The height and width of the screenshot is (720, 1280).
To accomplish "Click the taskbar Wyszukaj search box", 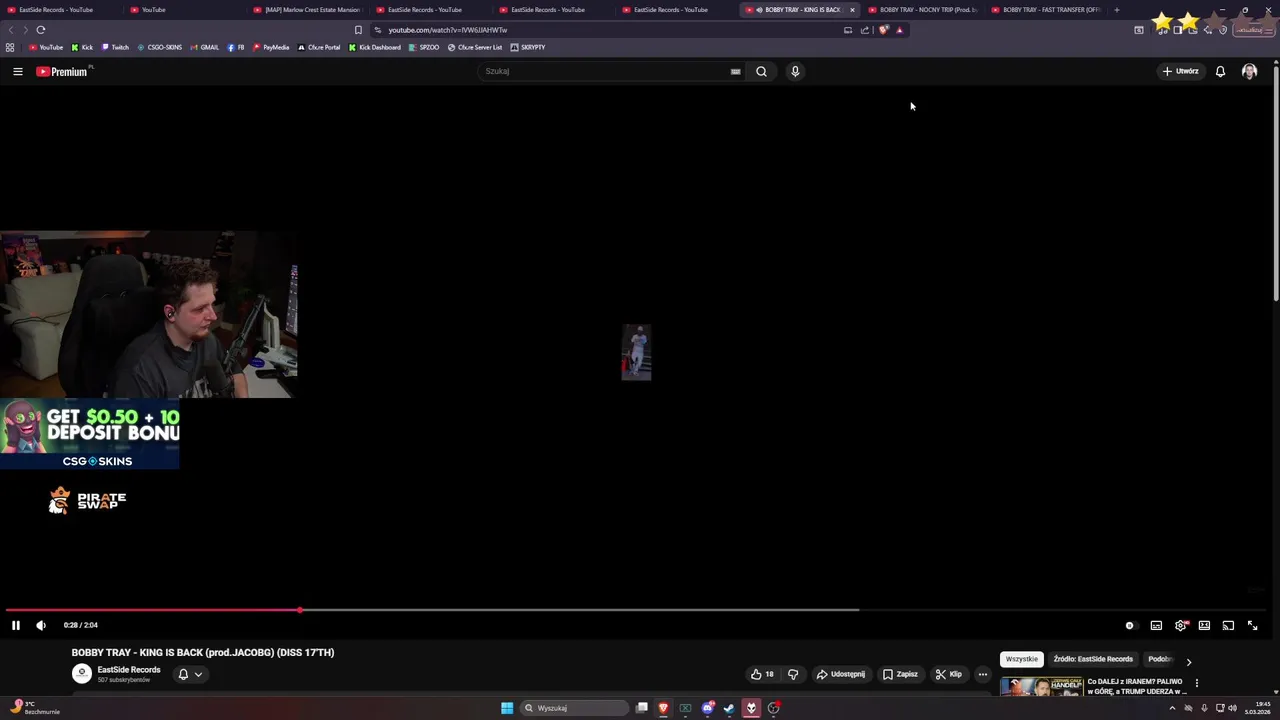I will click(x=575, y=708).
